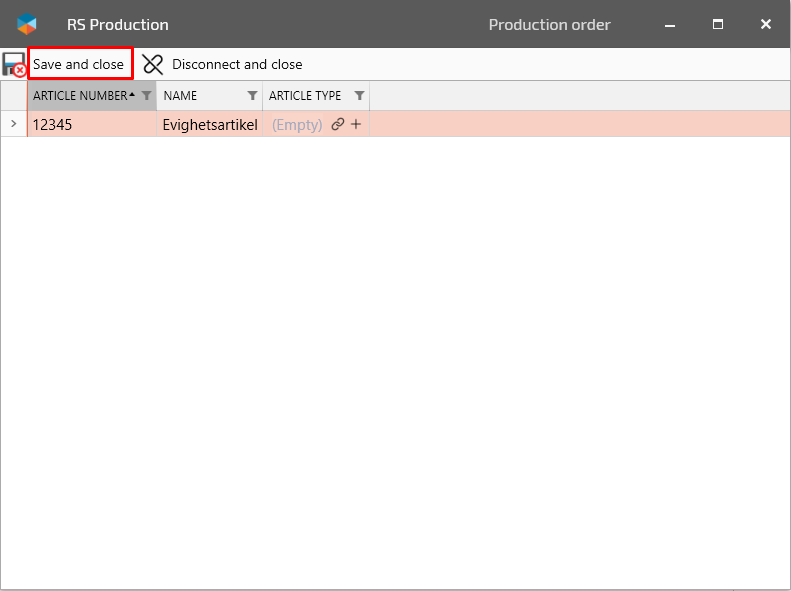Open the Article Number column filter
This screenshot has width=791, height=591.
click(147, 96)
